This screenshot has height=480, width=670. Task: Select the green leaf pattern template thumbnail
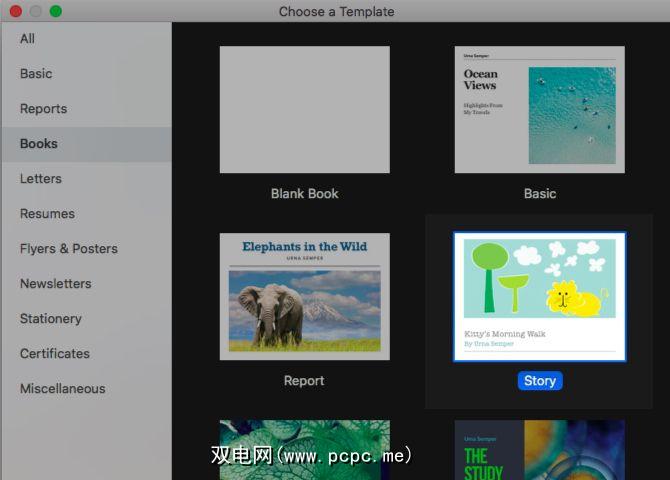click(305, 450)
